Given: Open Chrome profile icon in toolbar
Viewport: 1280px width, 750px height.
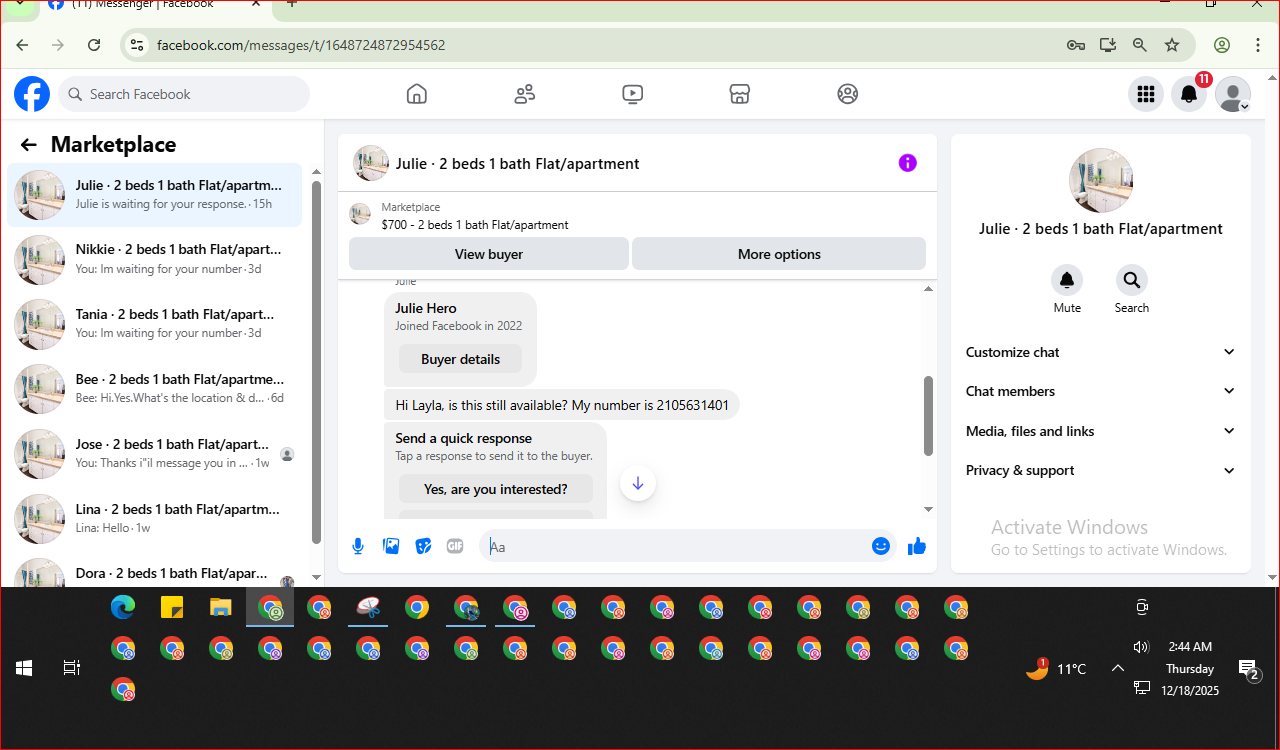Looking at the screenshot, I should (x=1222, y=45).
